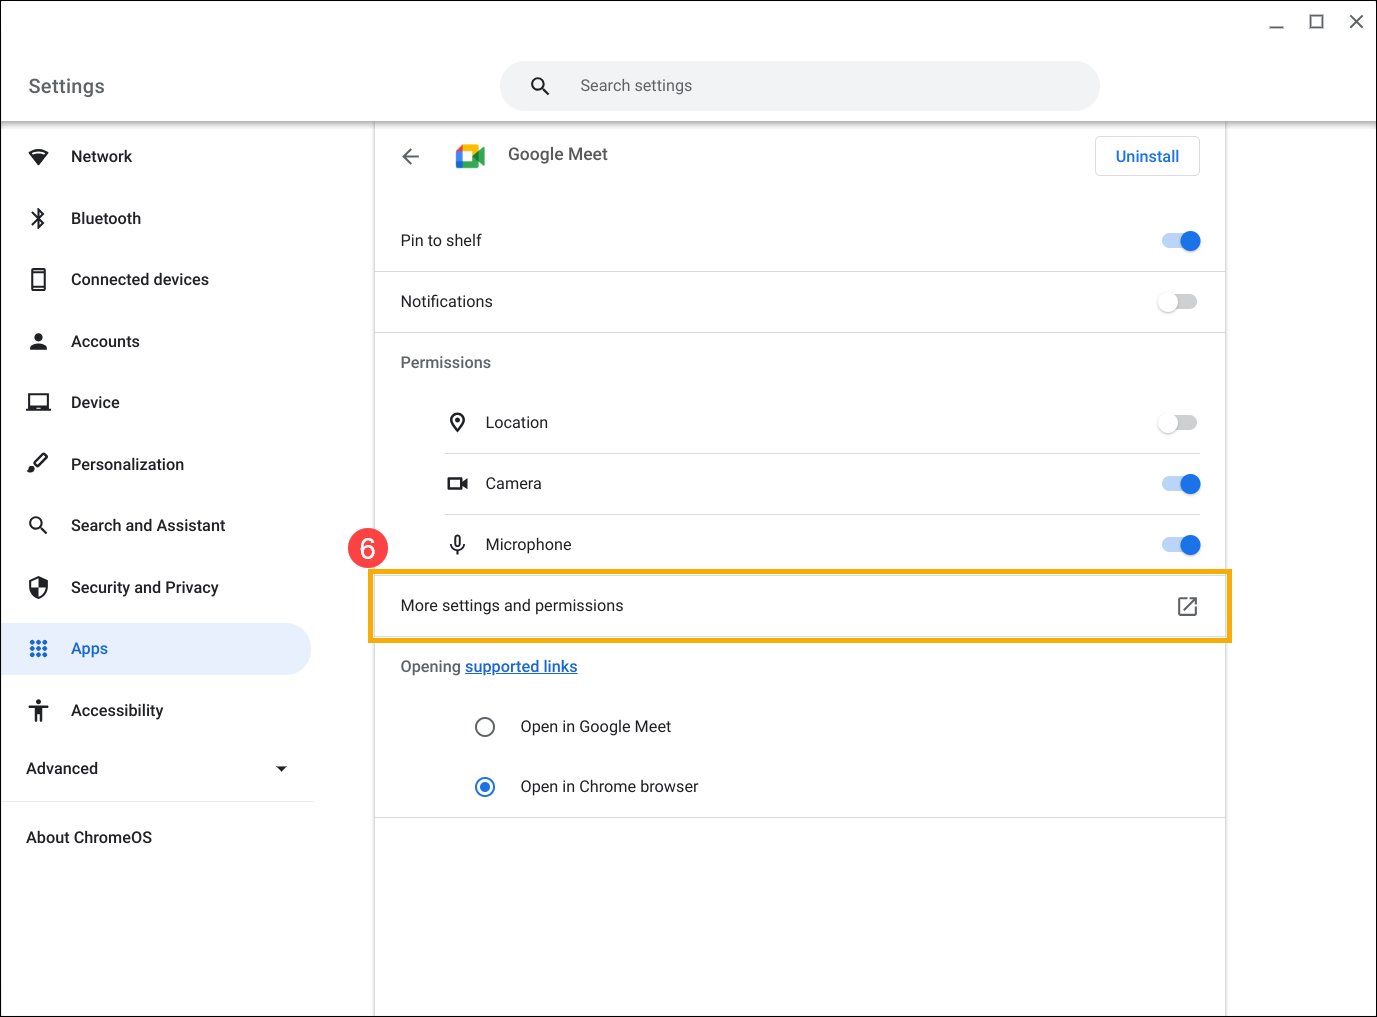
Task: Click the Pin to shelf label
Action: (441, 240)
